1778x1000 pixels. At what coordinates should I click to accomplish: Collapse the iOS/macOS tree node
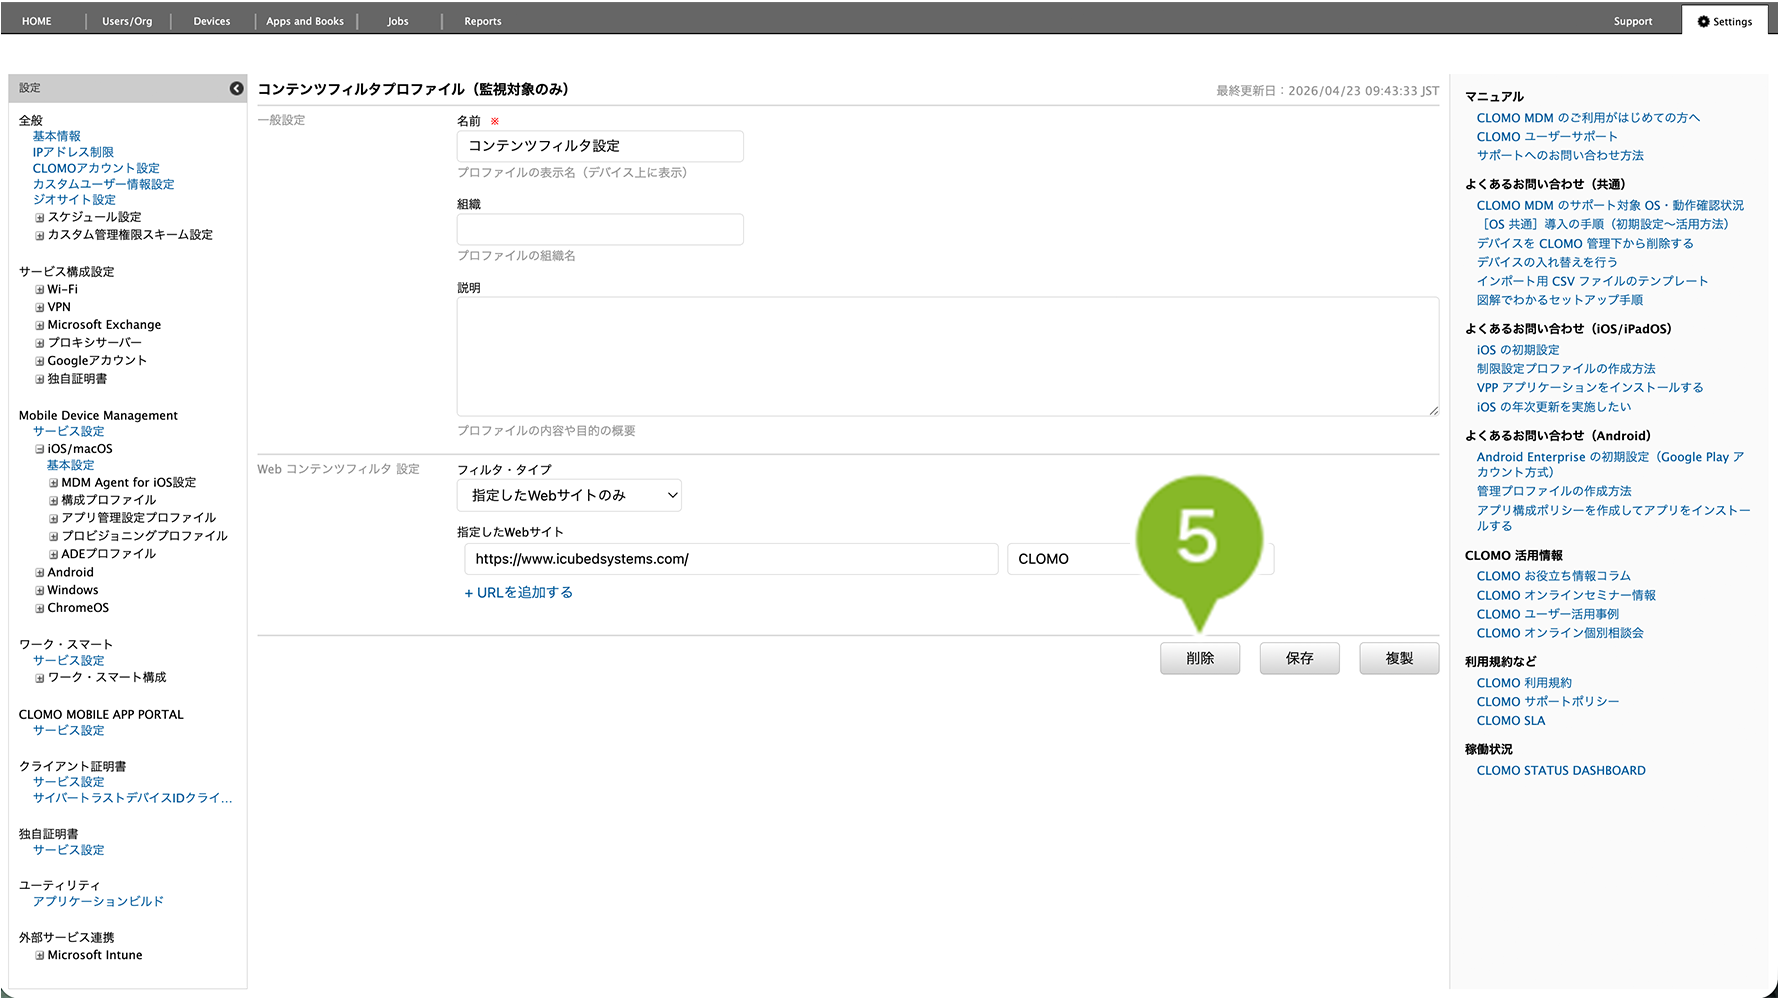click(x=40, y=450)
